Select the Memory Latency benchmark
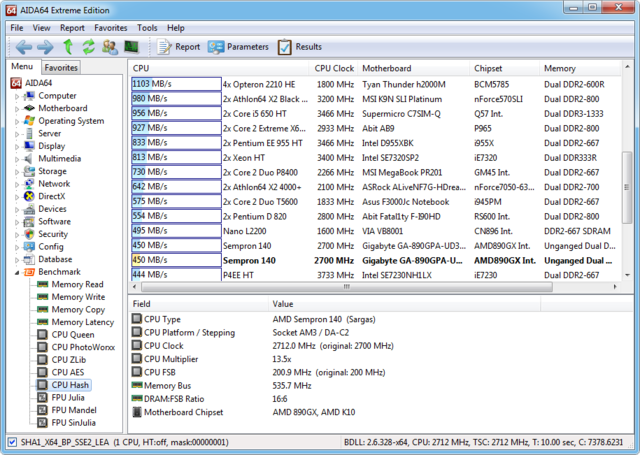This screenshot has width=640, height=455. pyautogui.click(x=84, y=322)
